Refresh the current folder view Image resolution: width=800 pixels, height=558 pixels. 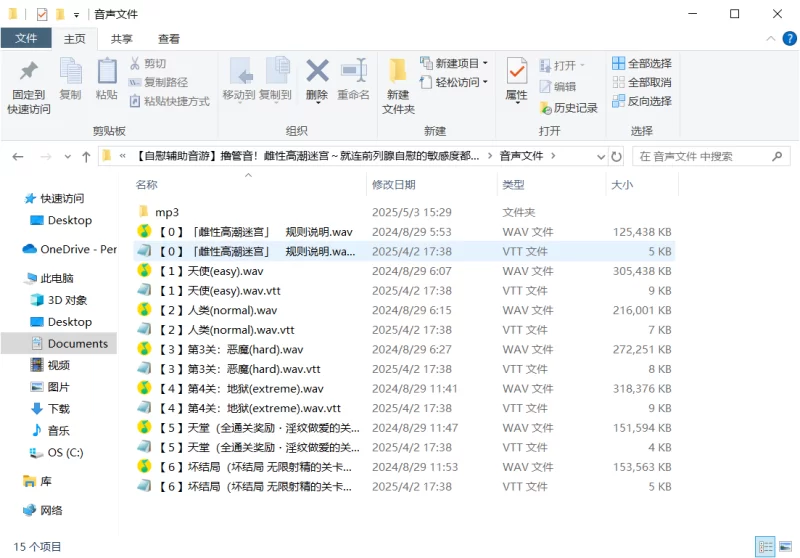coord(616,157)
